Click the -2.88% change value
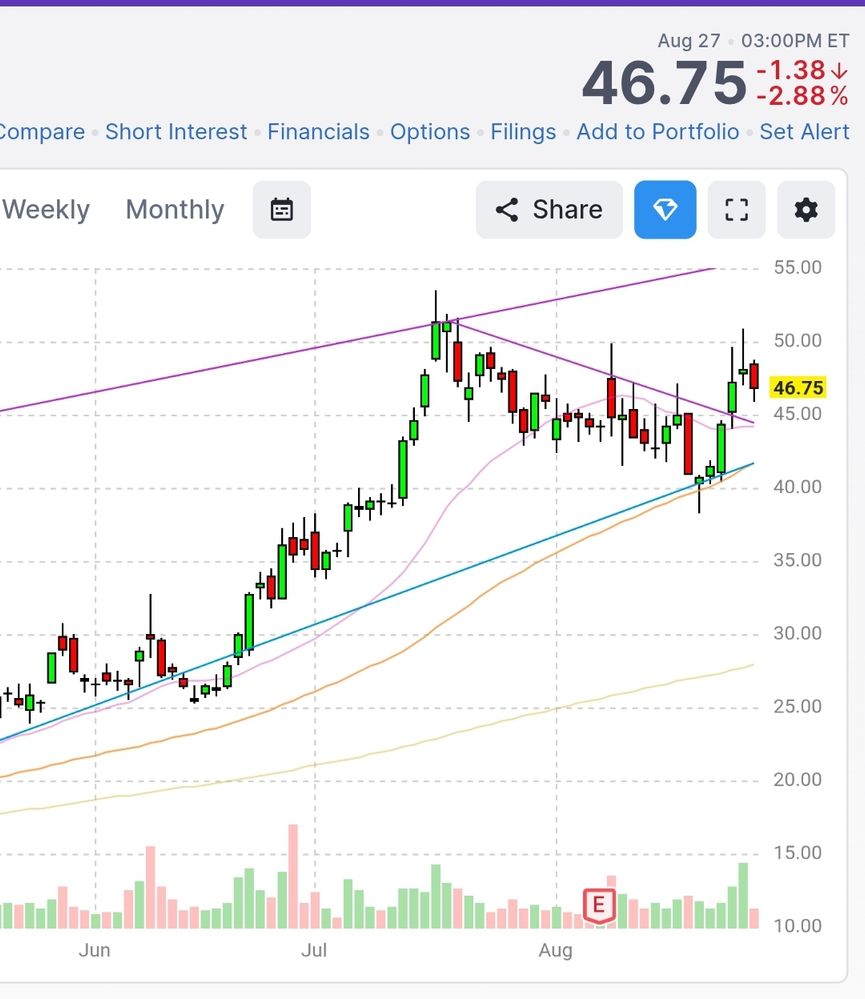 click(x=802, y=96)
